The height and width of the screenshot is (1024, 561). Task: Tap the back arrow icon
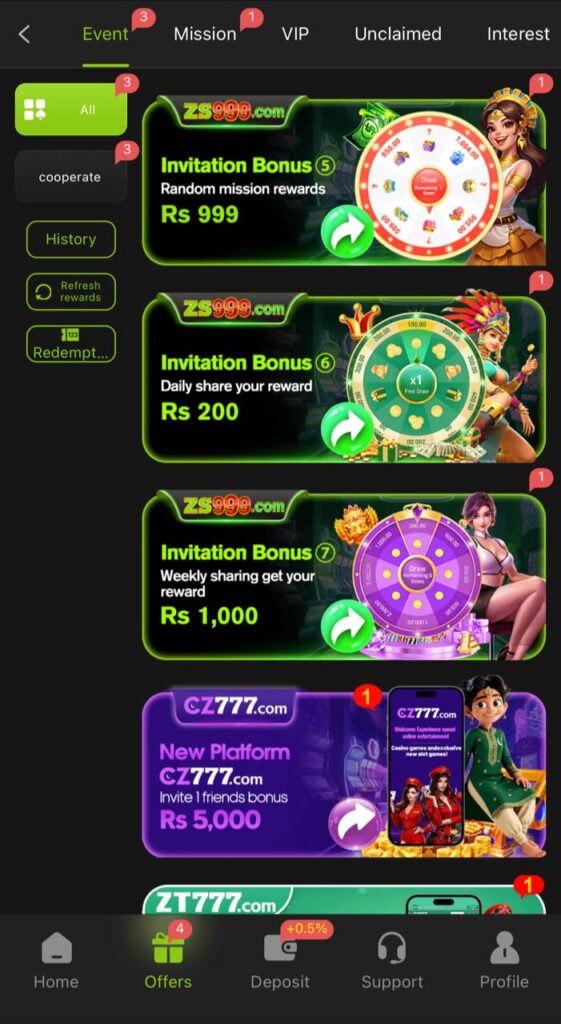point(24,34)
